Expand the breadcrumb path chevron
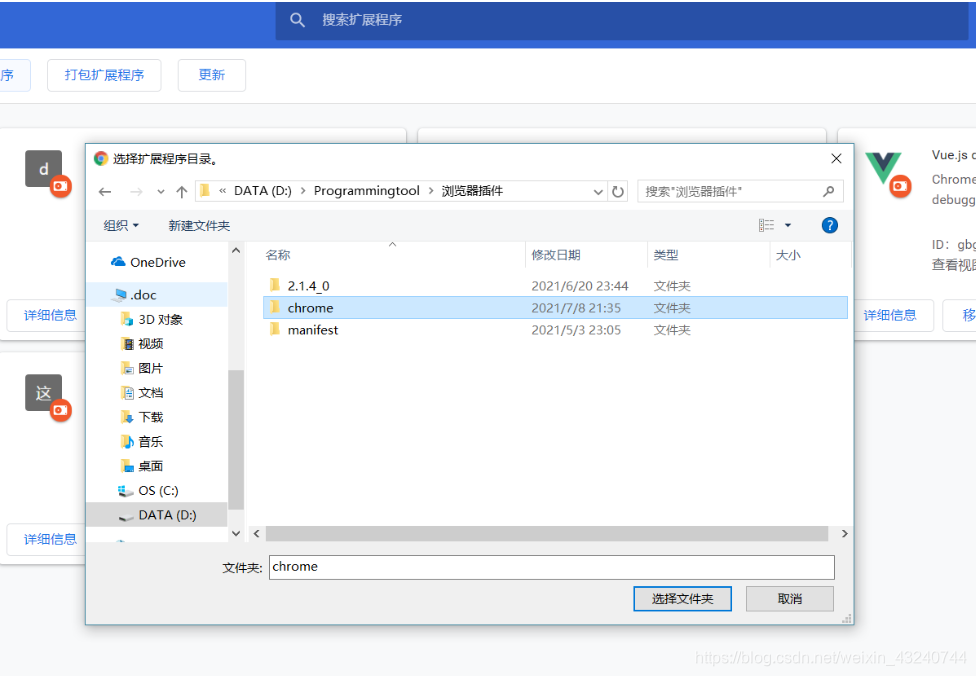 tap(598, 191)
